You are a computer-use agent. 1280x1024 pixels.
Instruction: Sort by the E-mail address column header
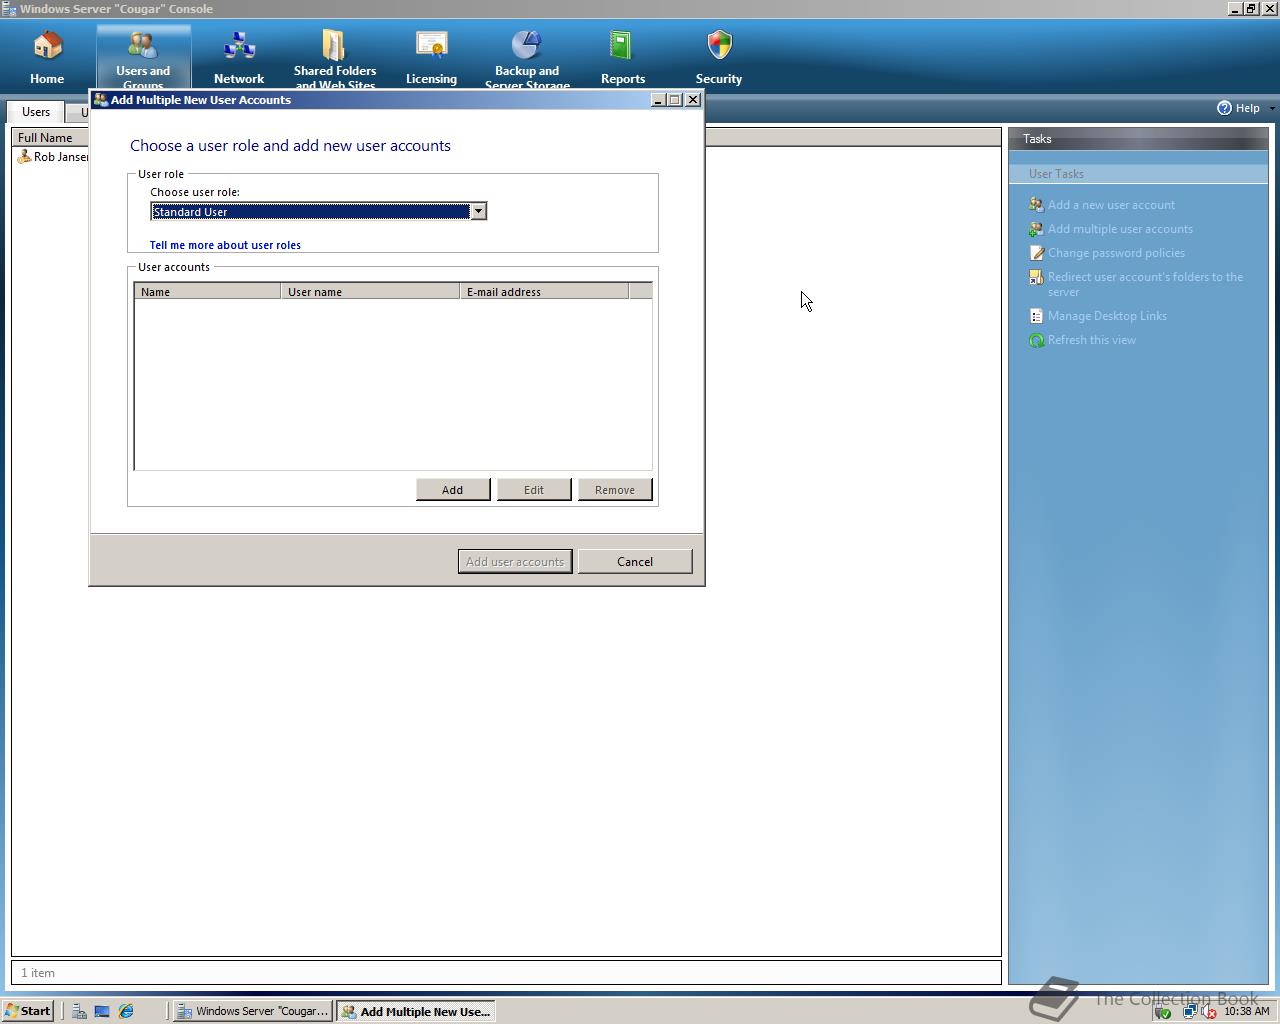click(545, 291)
